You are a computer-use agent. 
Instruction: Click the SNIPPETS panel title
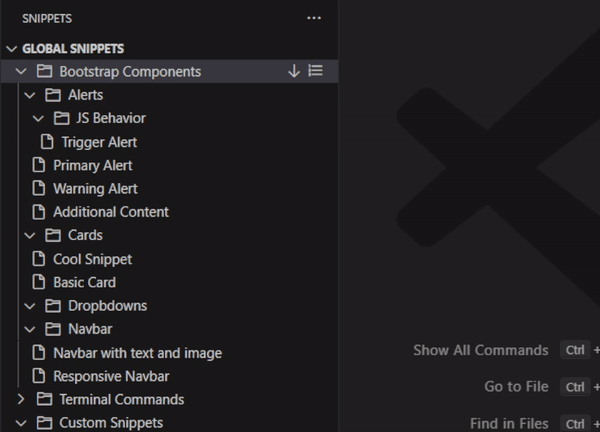pyautogui.click(x=47, y=18)
